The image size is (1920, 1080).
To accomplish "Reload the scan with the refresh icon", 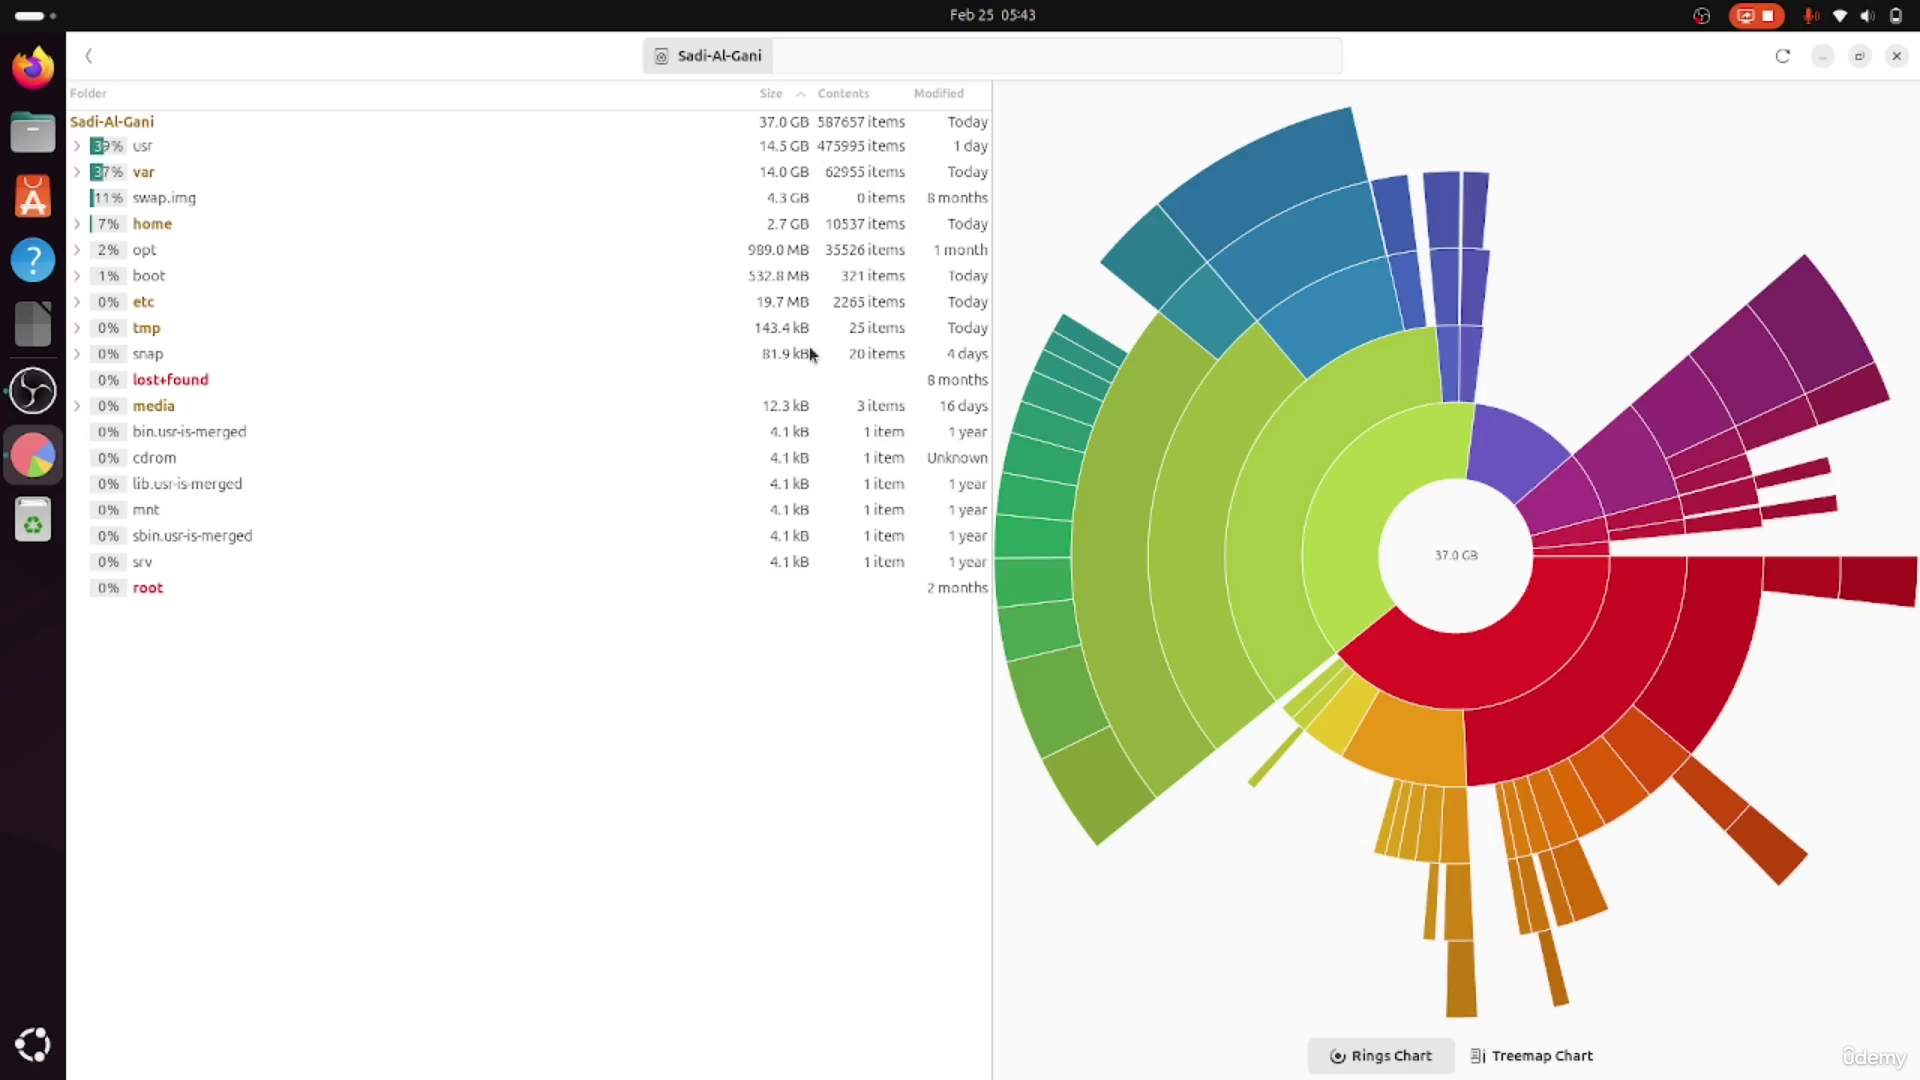I will point(1782,56).
